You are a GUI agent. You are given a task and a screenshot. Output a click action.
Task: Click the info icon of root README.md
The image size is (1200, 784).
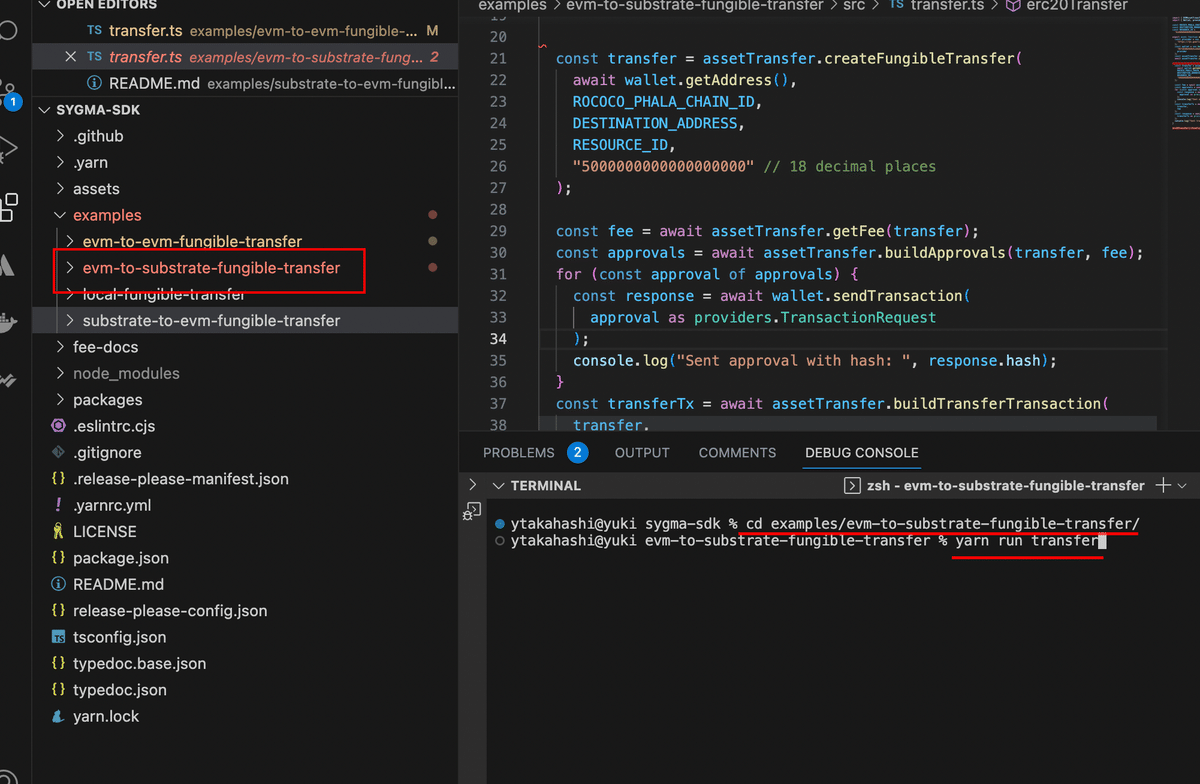(58, 584)
